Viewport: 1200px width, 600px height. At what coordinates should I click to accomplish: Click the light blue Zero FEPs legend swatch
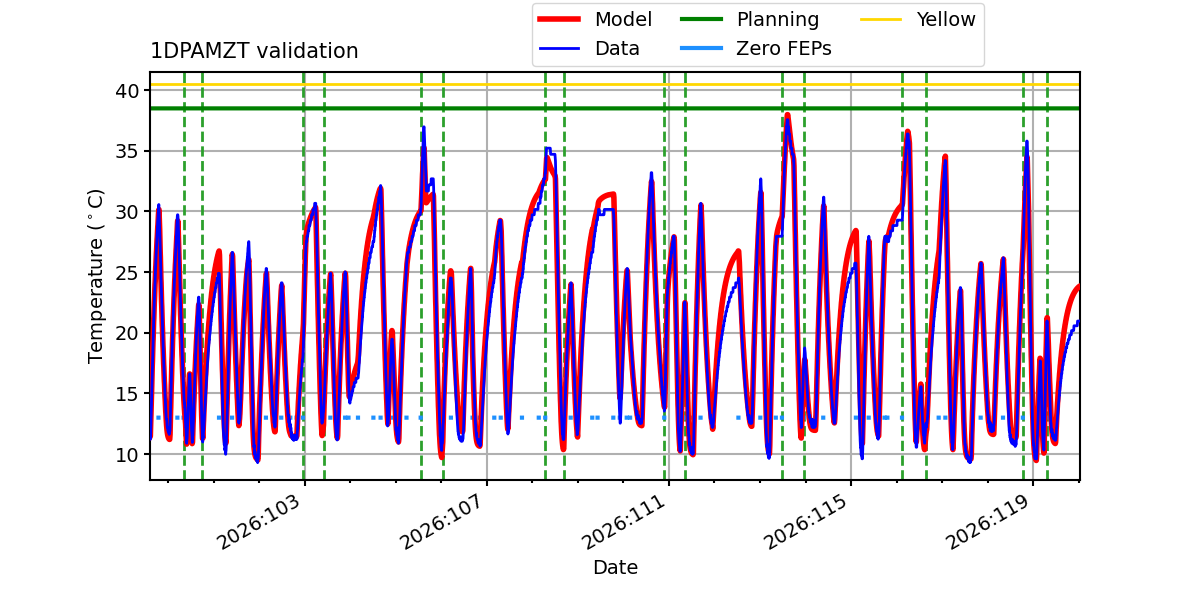point(702,49)
